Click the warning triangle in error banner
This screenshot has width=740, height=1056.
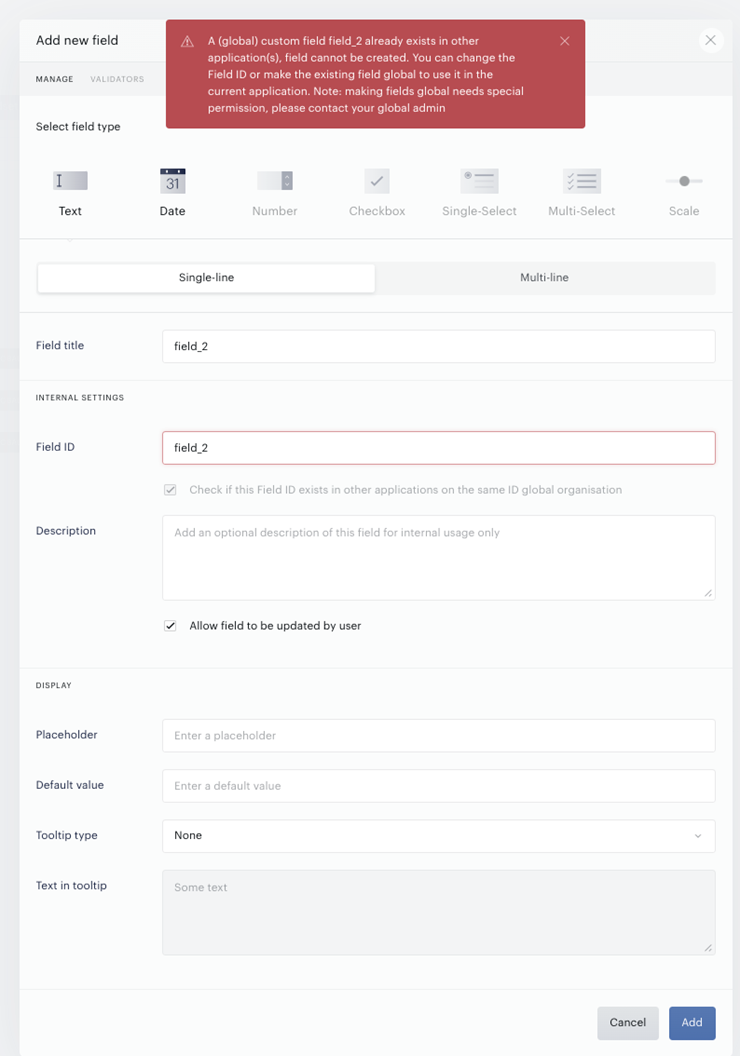[x=187, y=42]
